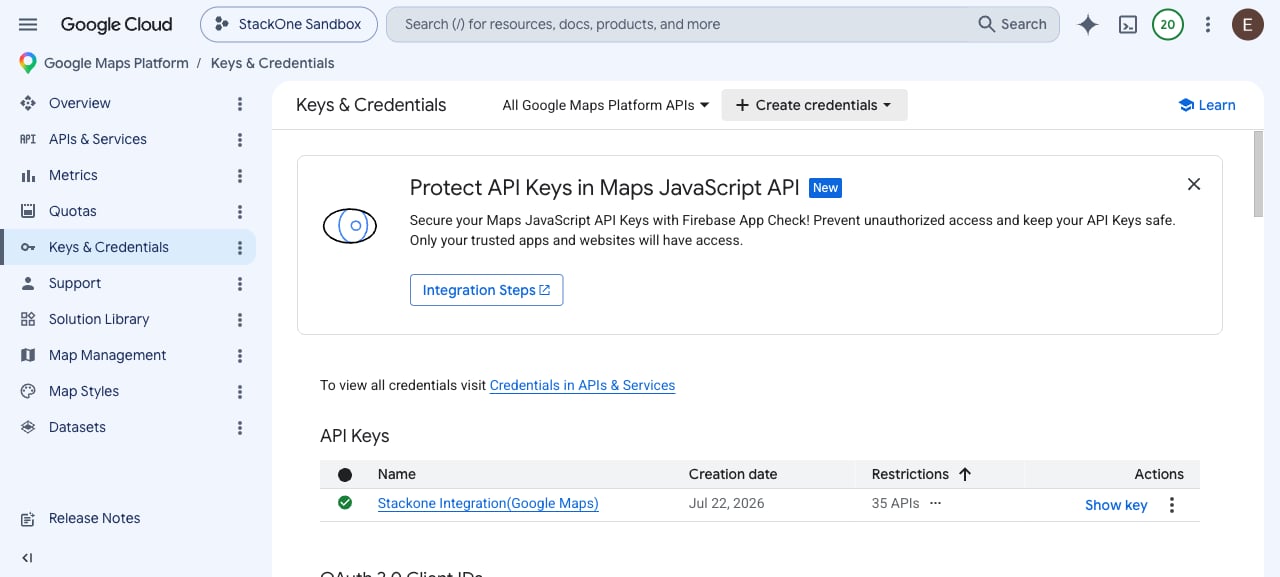1280x577 pixels.
Task: Click the Learn link
Action: click(1206, 105)
